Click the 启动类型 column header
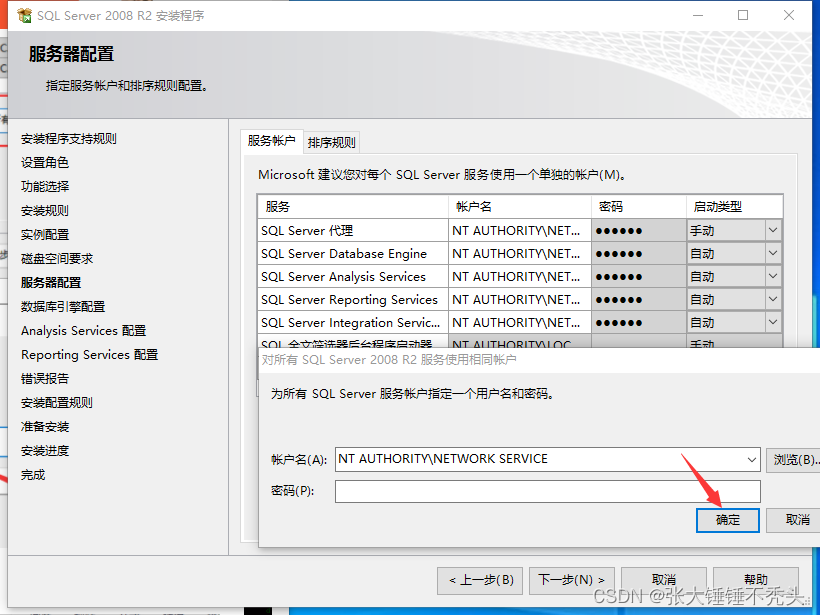This screenshot has width=820, height=615. tap(734, 207)
